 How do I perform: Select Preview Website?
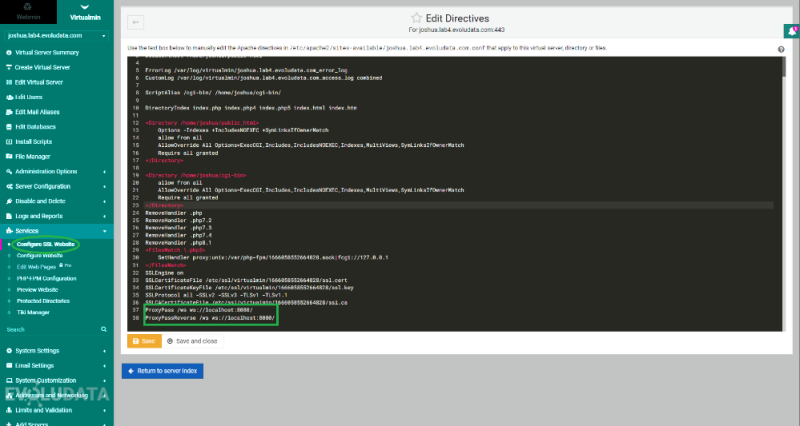pyautogui.click(x=37, y=290)
